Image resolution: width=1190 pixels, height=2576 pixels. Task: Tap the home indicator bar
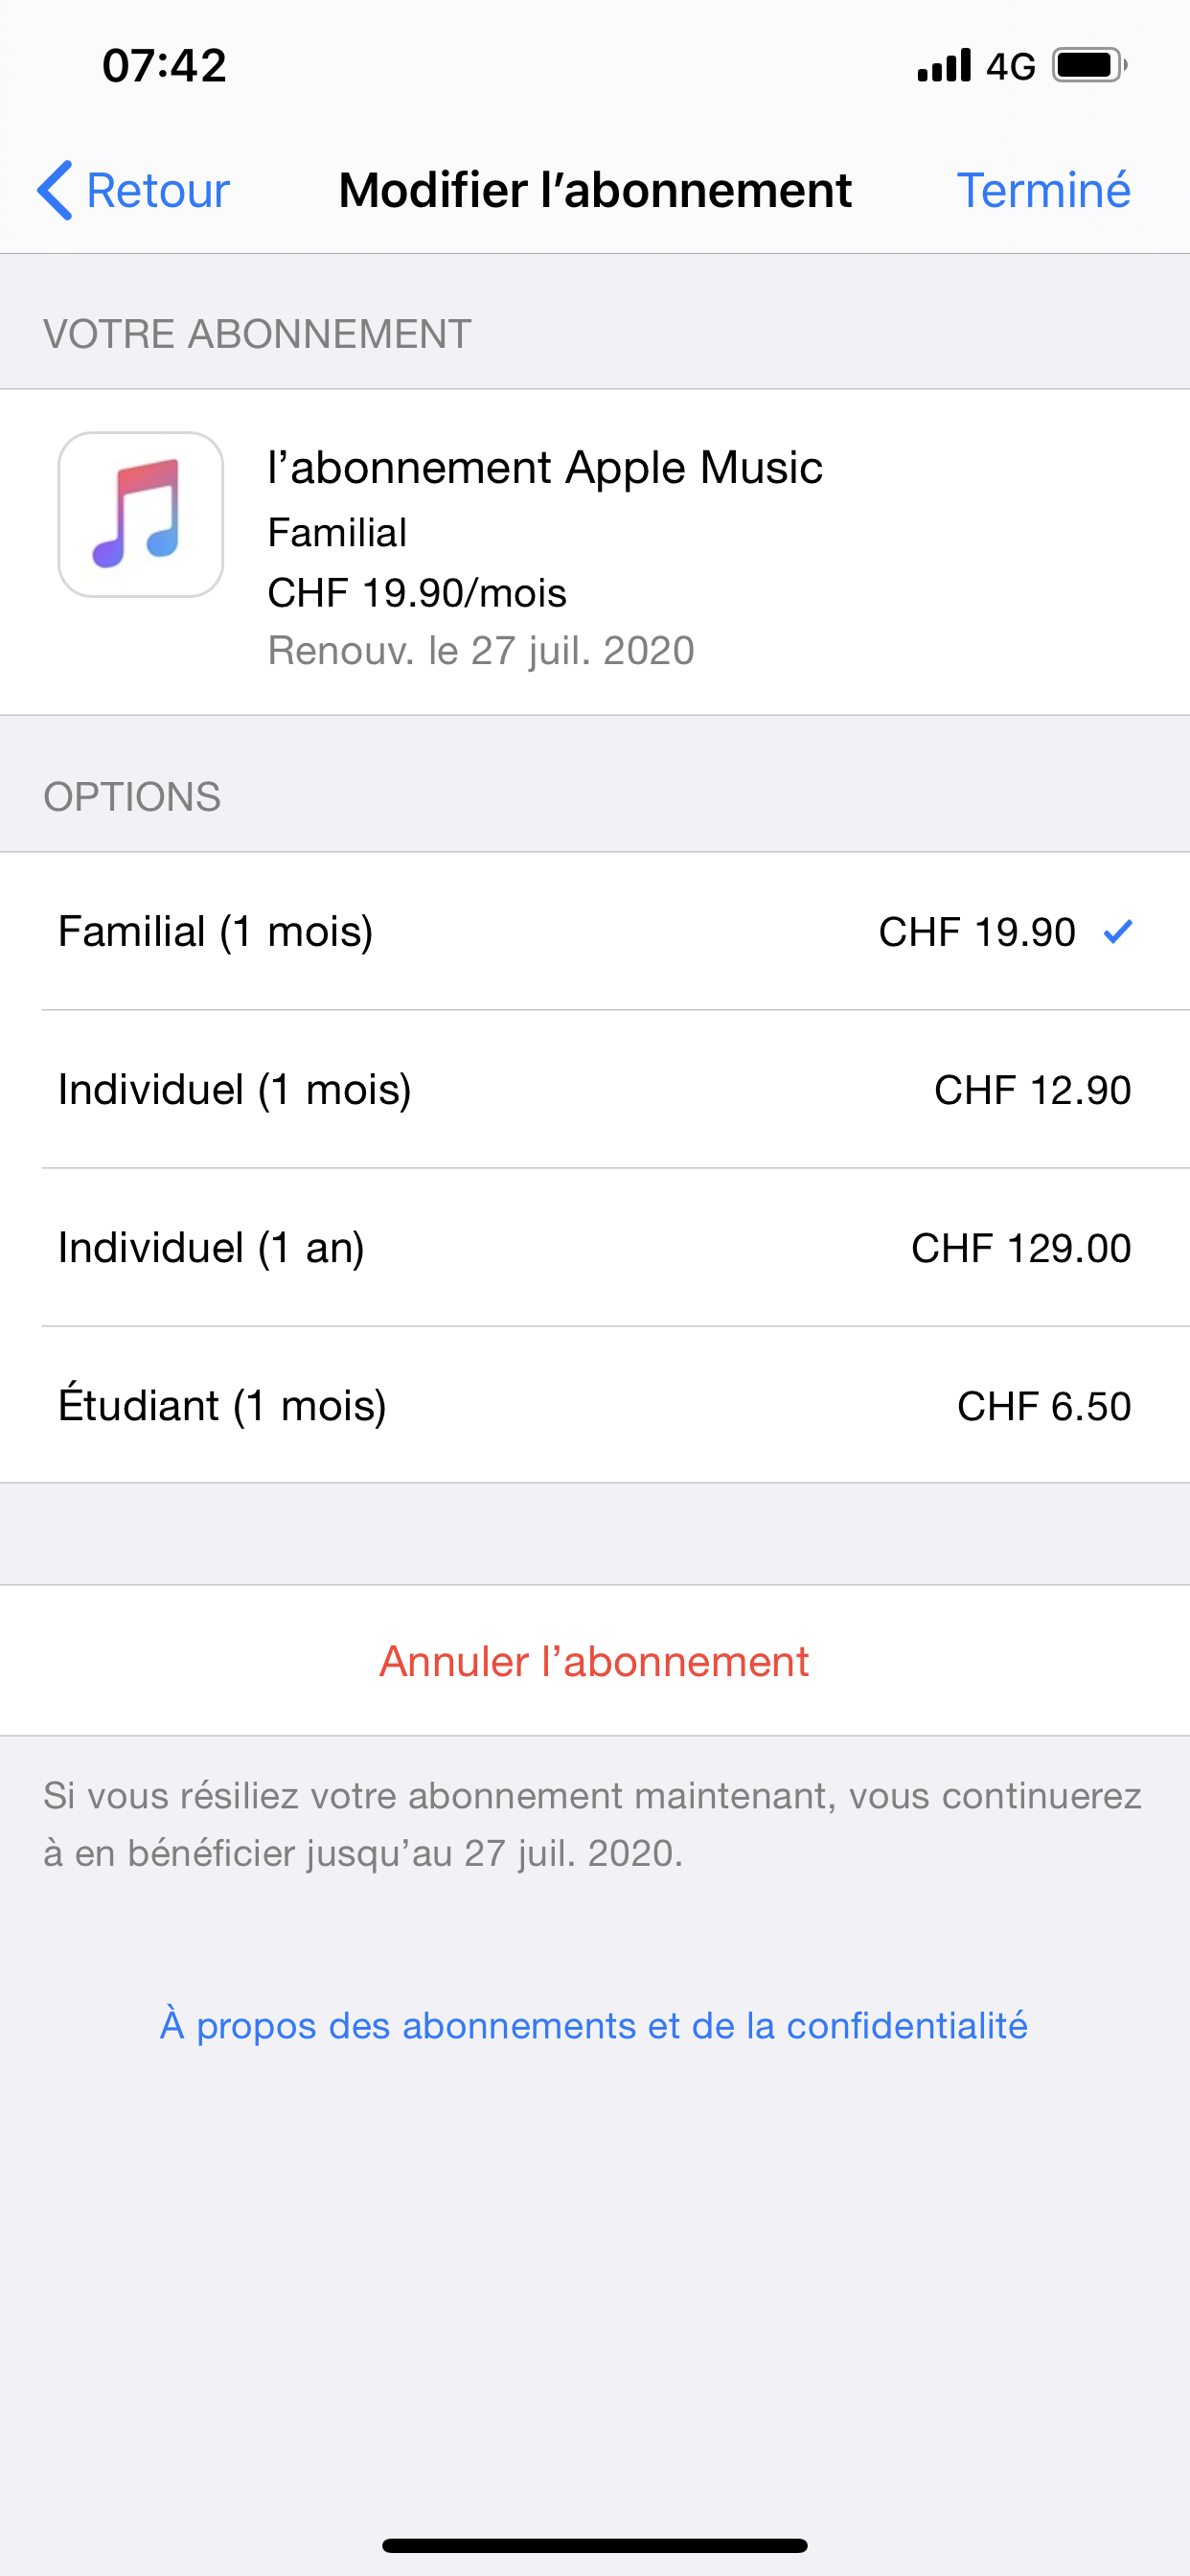pos(595,2545)
